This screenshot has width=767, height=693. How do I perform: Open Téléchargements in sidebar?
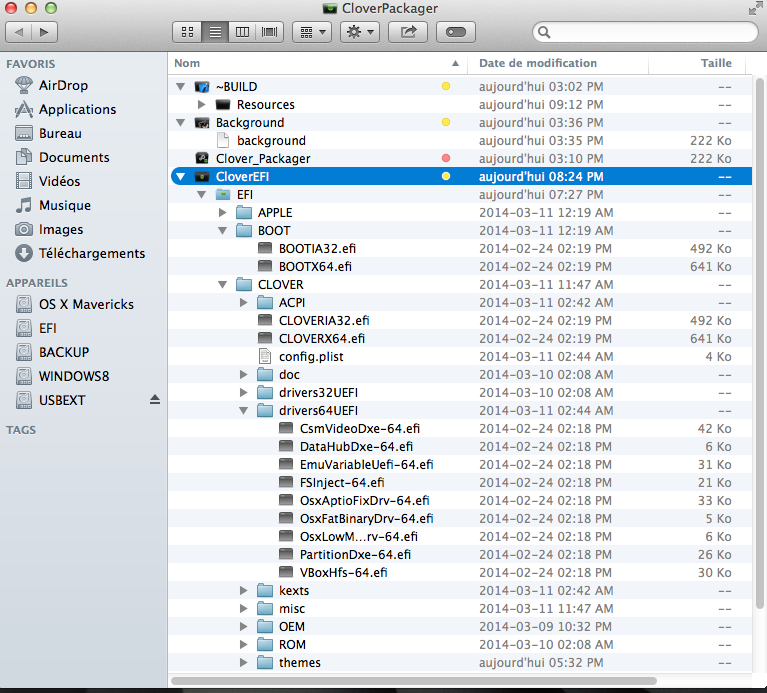[80, 253]
